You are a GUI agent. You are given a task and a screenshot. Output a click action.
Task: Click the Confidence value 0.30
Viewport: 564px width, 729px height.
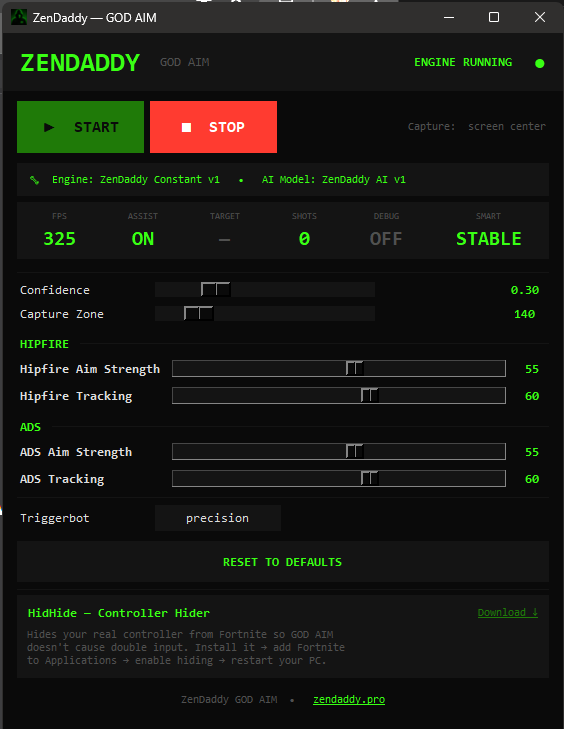pos(524,290)
